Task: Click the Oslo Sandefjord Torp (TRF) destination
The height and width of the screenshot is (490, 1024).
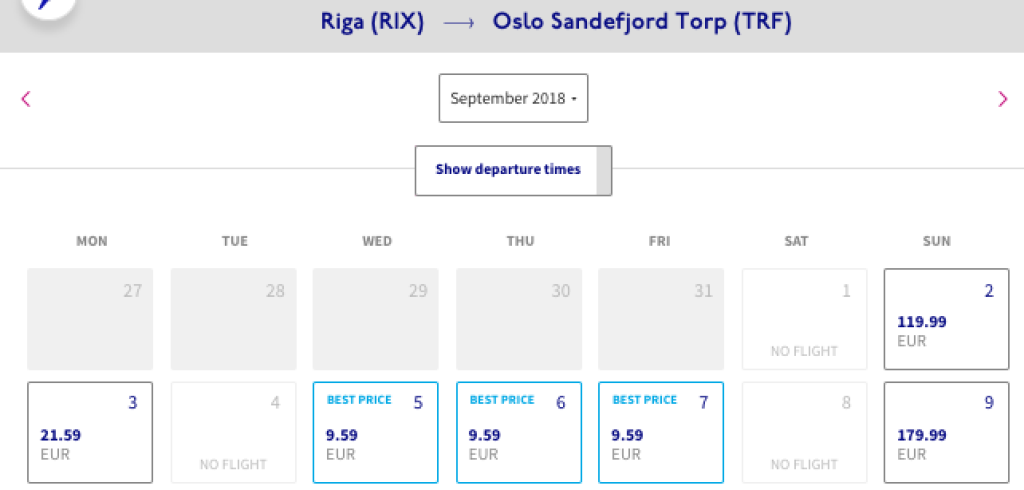Action: click(x=642, y=23)
